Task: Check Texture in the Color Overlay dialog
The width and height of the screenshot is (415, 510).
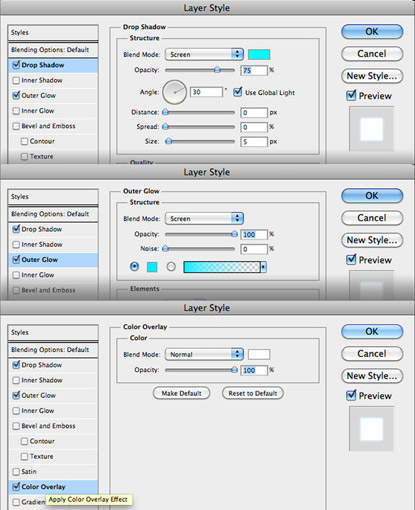Action: click(x=24, y=457)
